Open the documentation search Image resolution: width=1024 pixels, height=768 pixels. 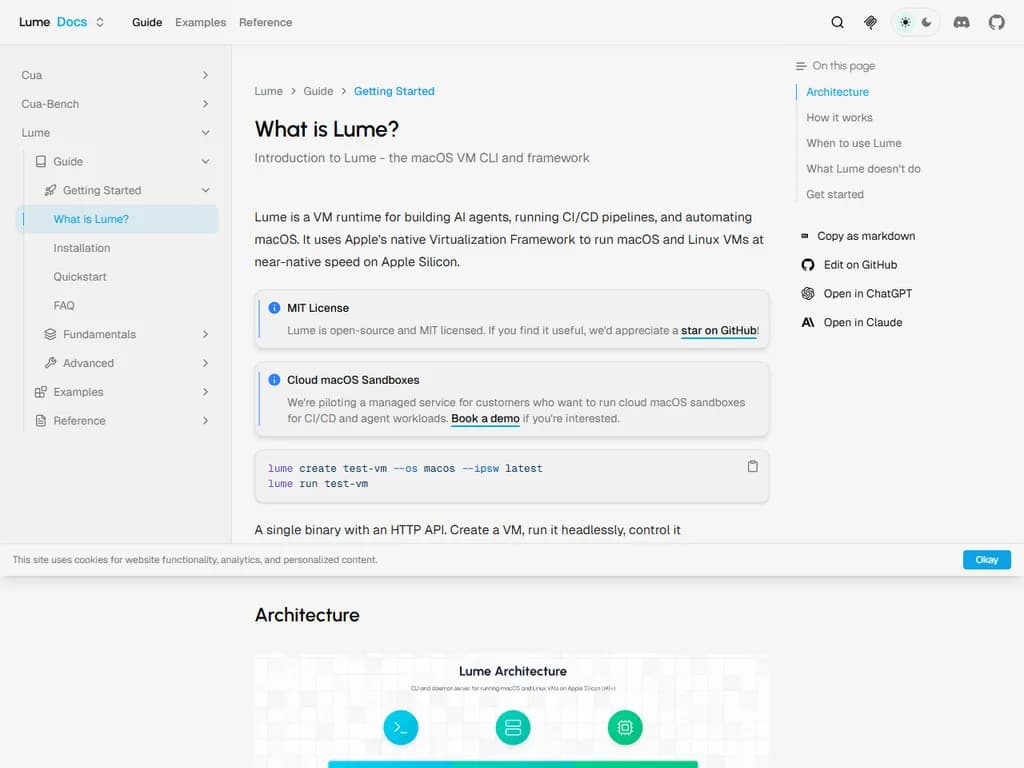coord(837,21)
